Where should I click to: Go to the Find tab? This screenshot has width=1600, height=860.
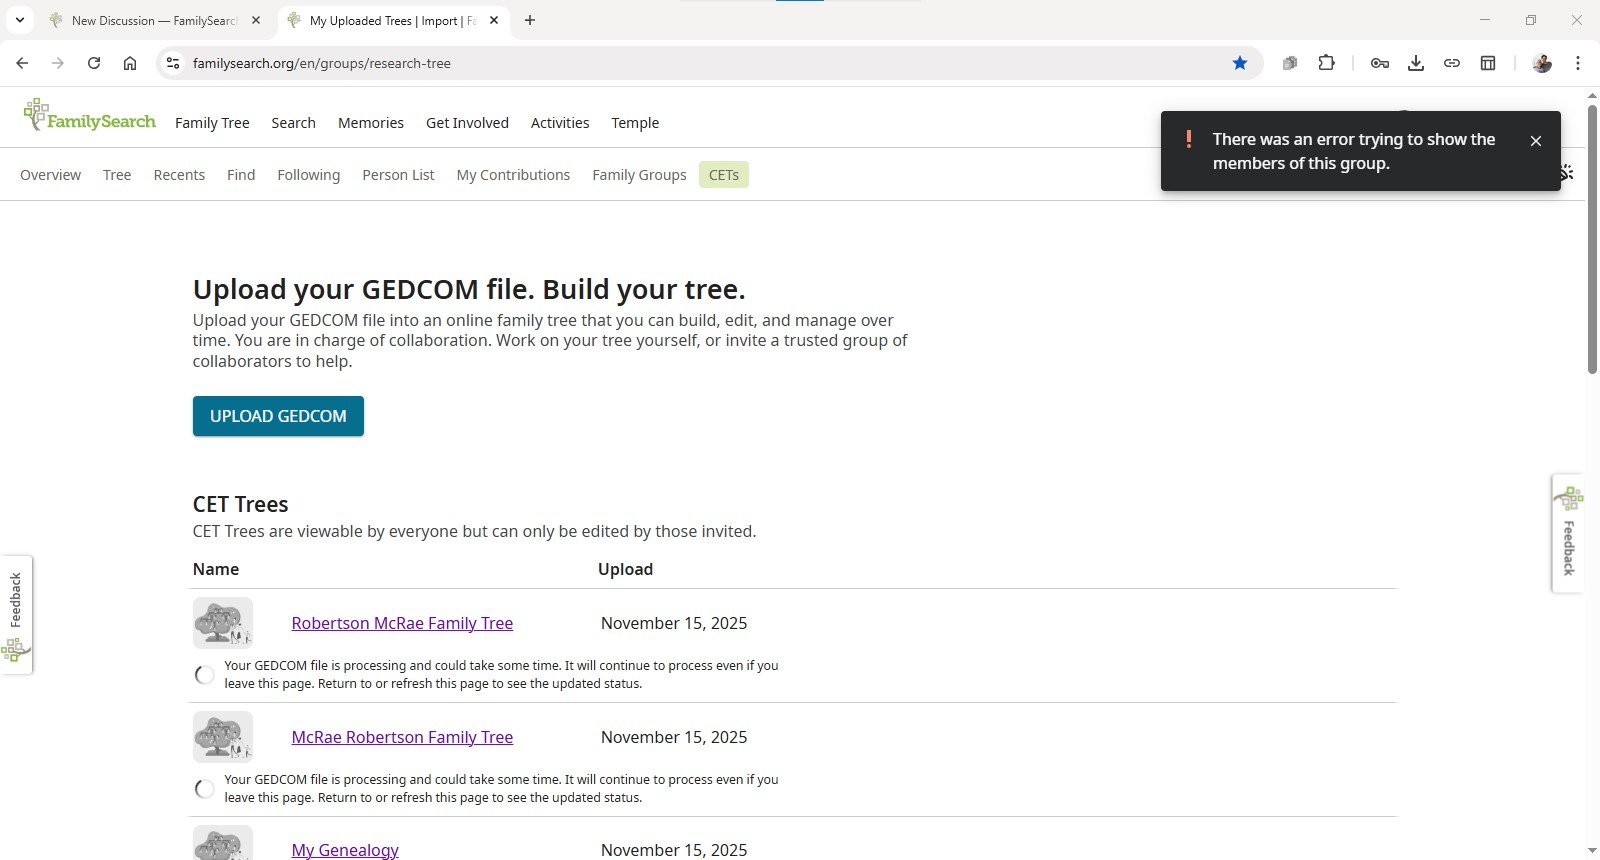pos(241,175)
